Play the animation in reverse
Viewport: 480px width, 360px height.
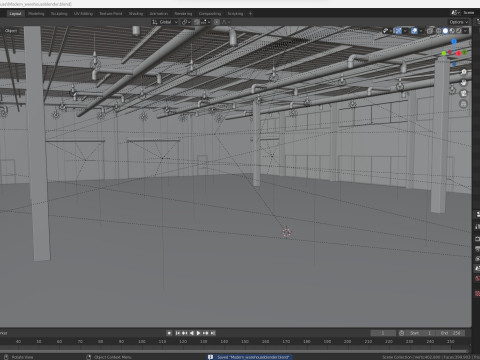(192, 333)
